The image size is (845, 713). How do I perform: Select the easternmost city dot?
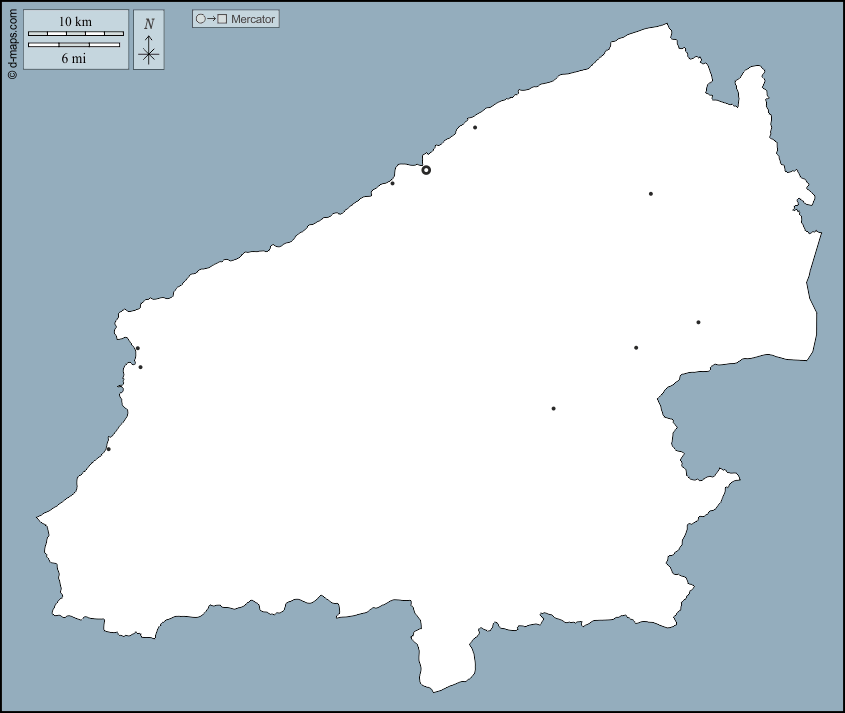pyautogui.click(x=698, y=322)
